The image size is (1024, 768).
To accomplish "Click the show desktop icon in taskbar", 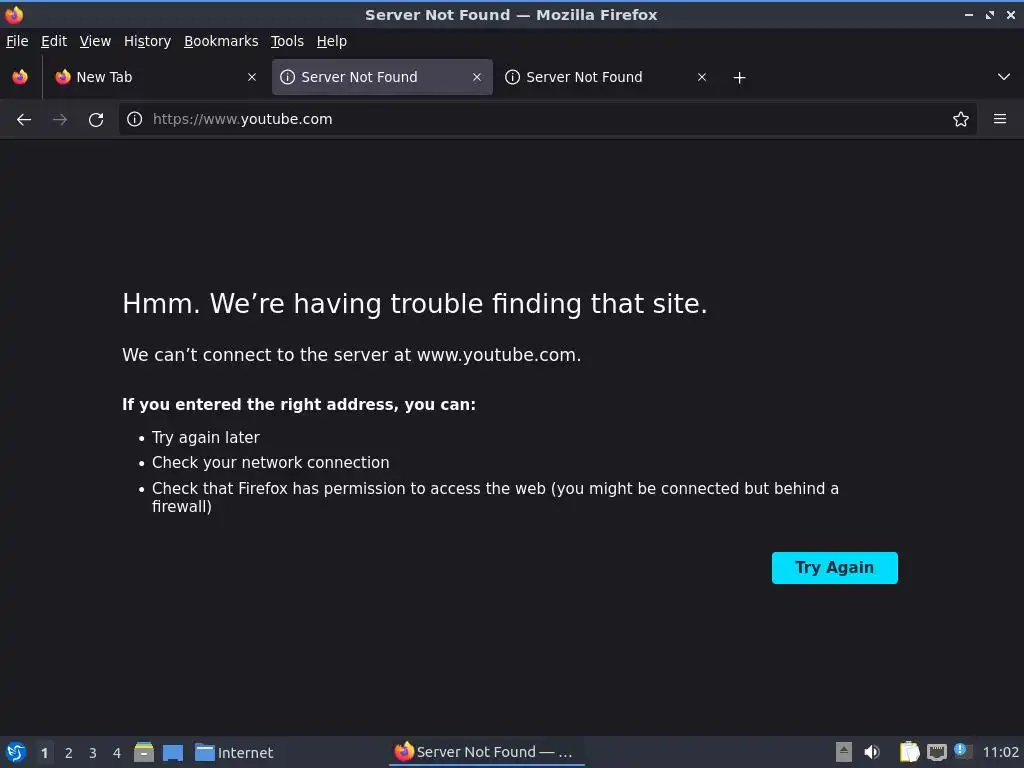I will point(173,752).
